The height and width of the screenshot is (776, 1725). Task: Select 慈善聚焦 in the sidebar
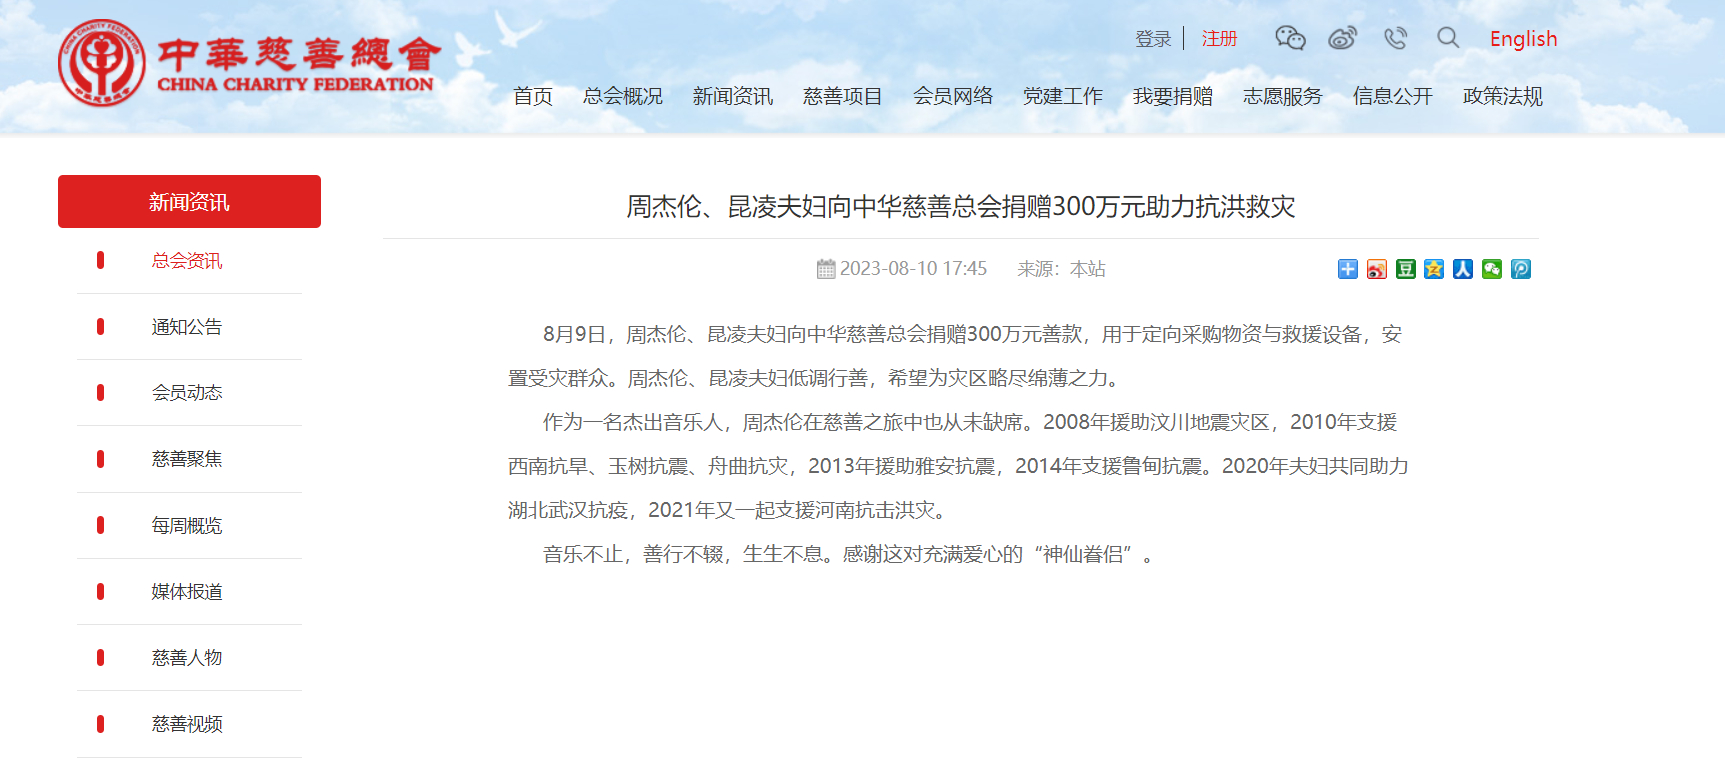click(x=187, y=459)
